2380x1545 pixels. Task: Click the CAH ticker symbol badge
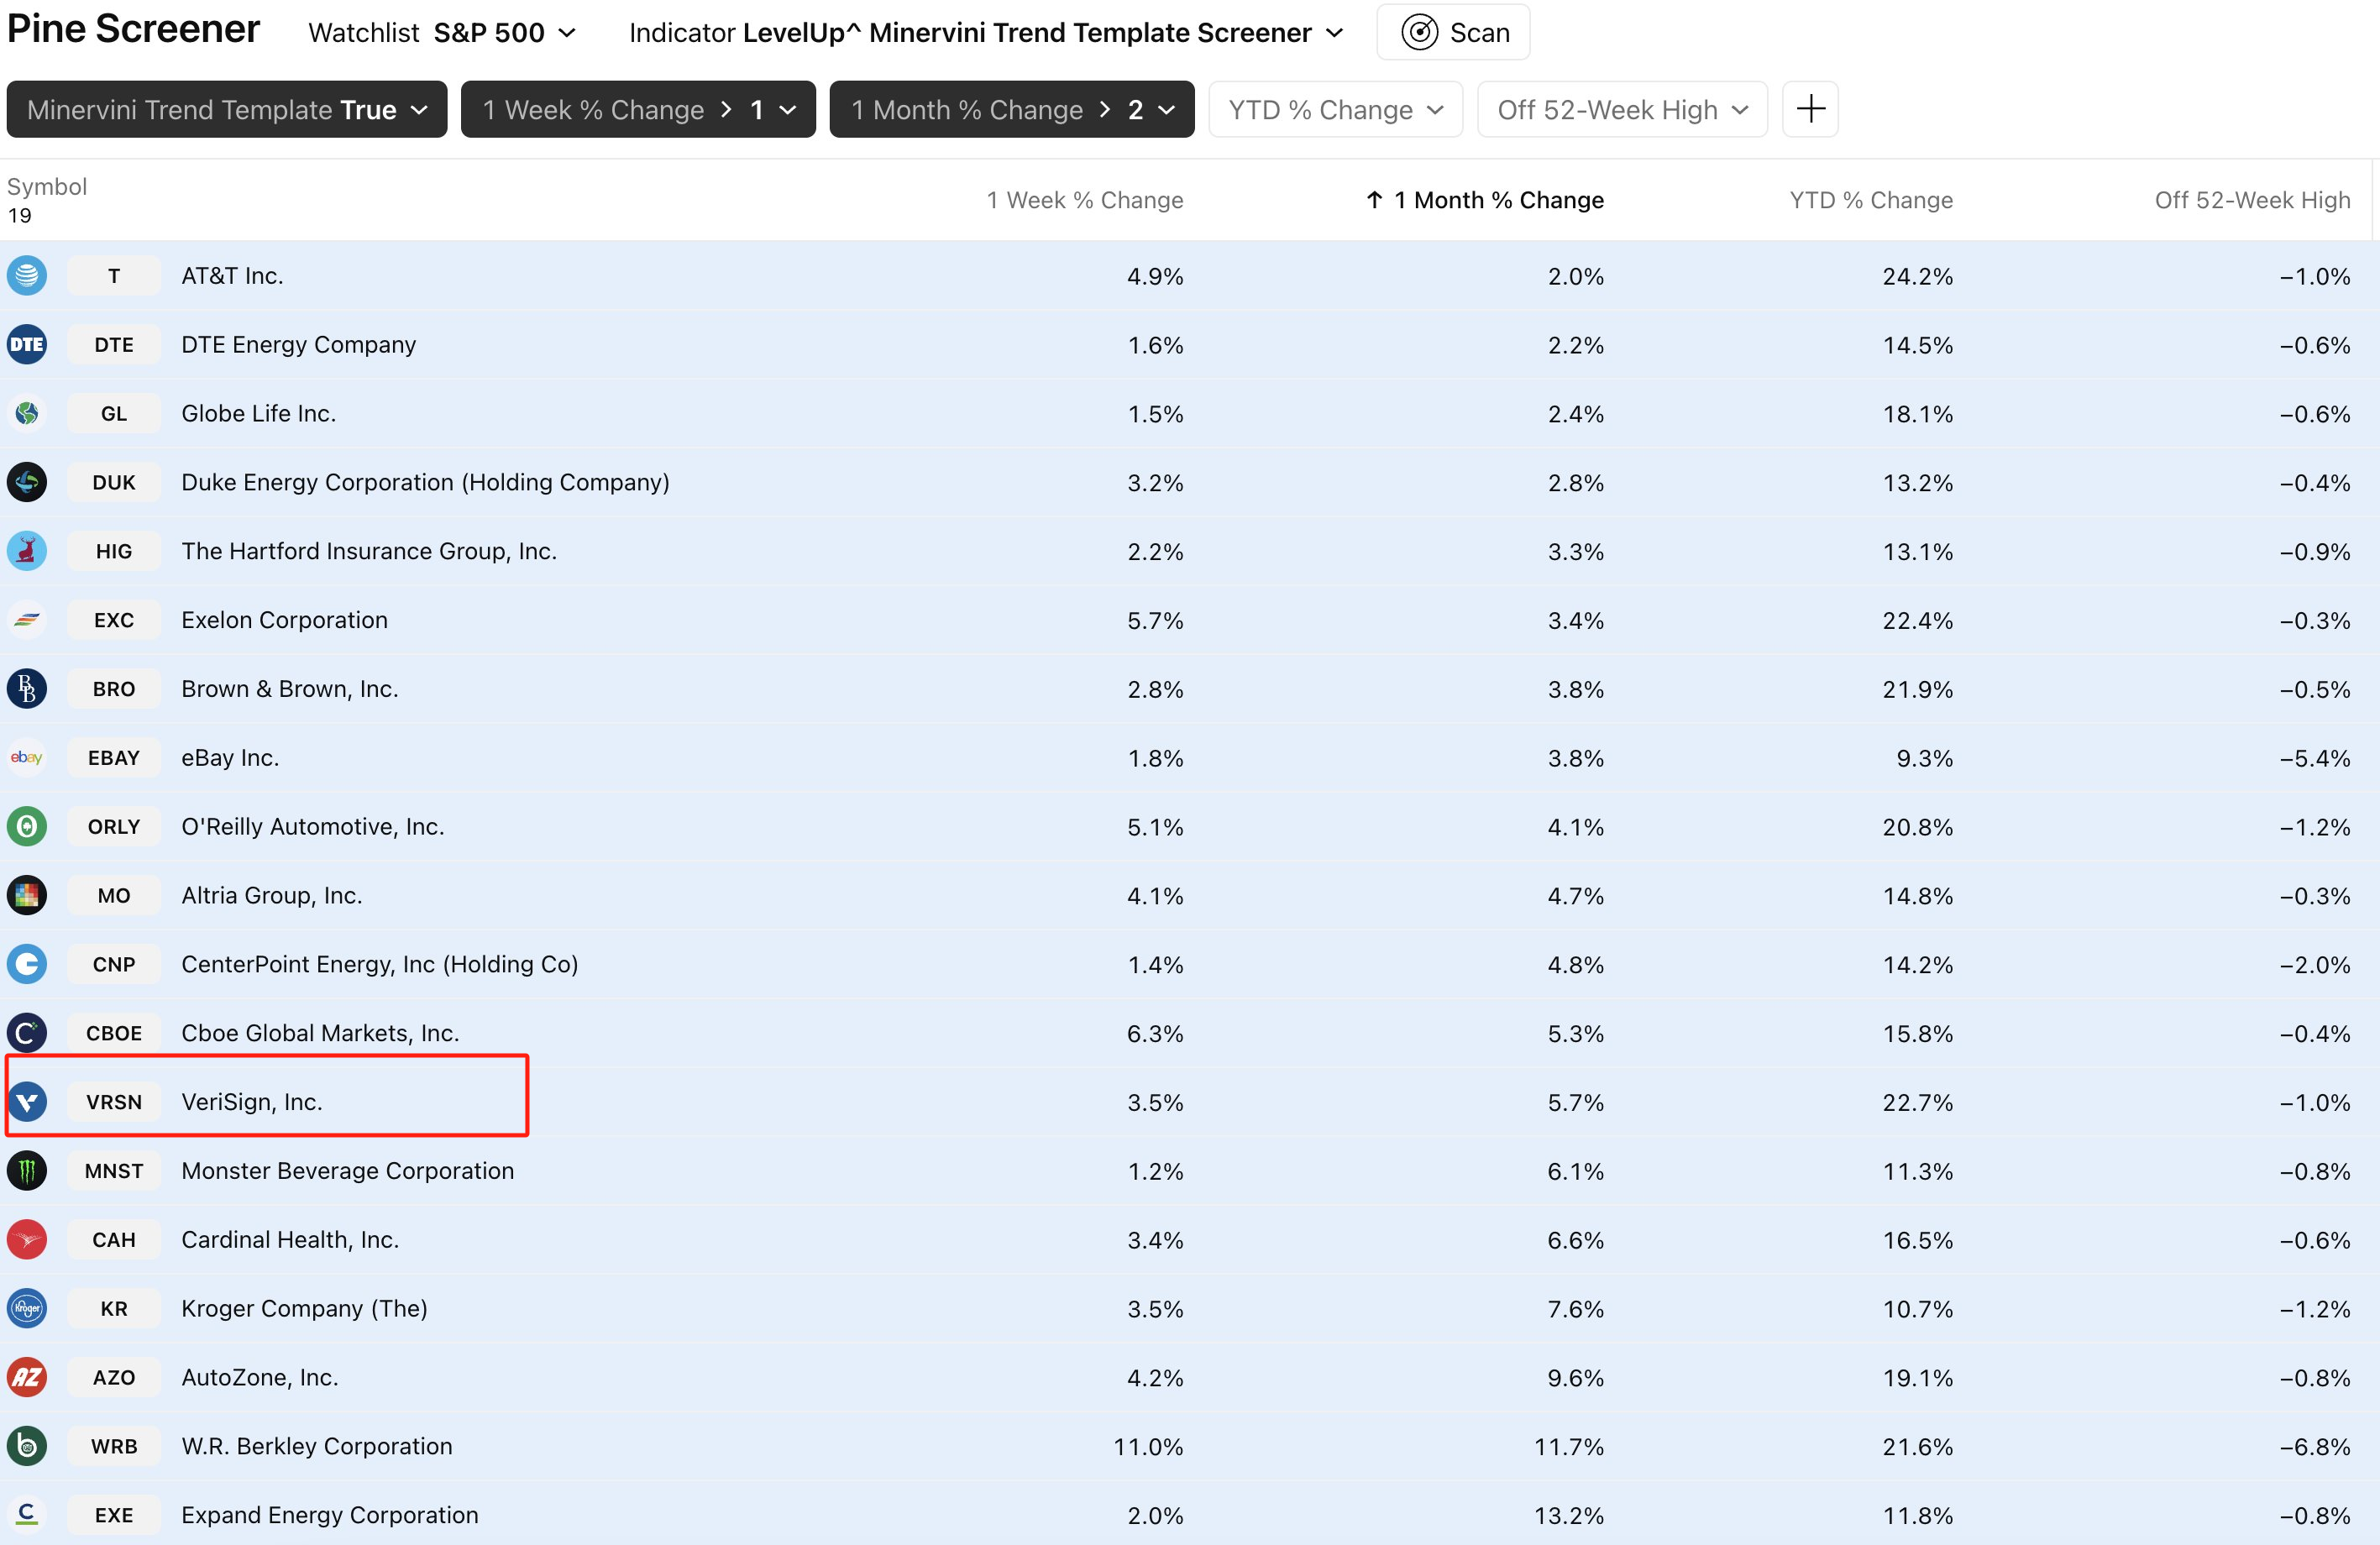tap(114, 1239)
